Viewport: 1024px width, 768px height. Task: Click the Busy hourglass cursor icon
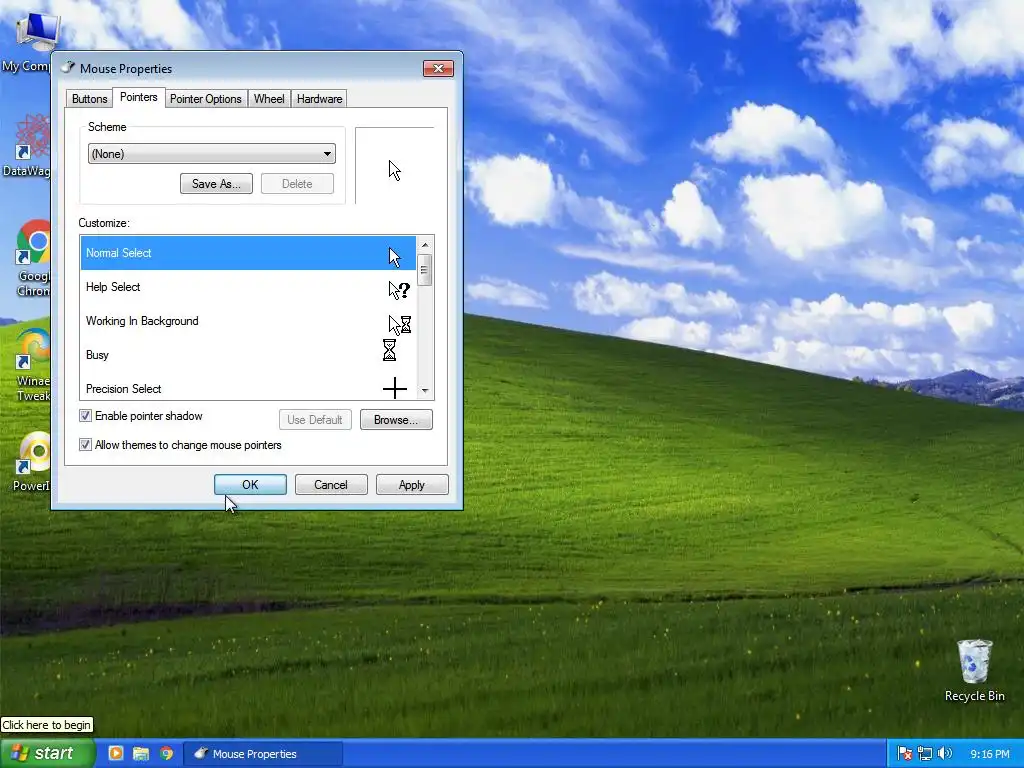[x=389, y=350]
